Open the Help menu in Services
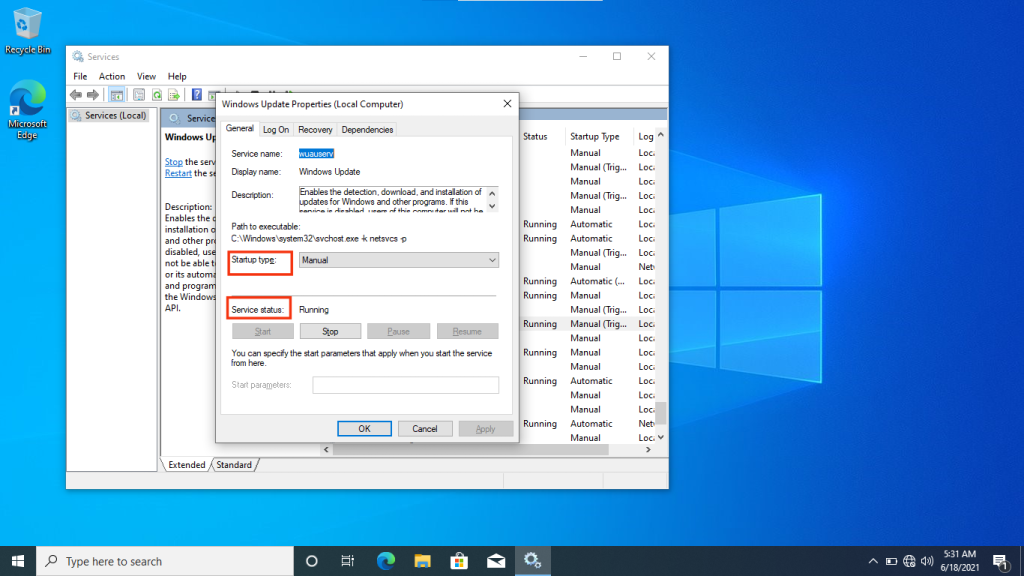This screenshot has width=1024, height=576. [177, 76]
